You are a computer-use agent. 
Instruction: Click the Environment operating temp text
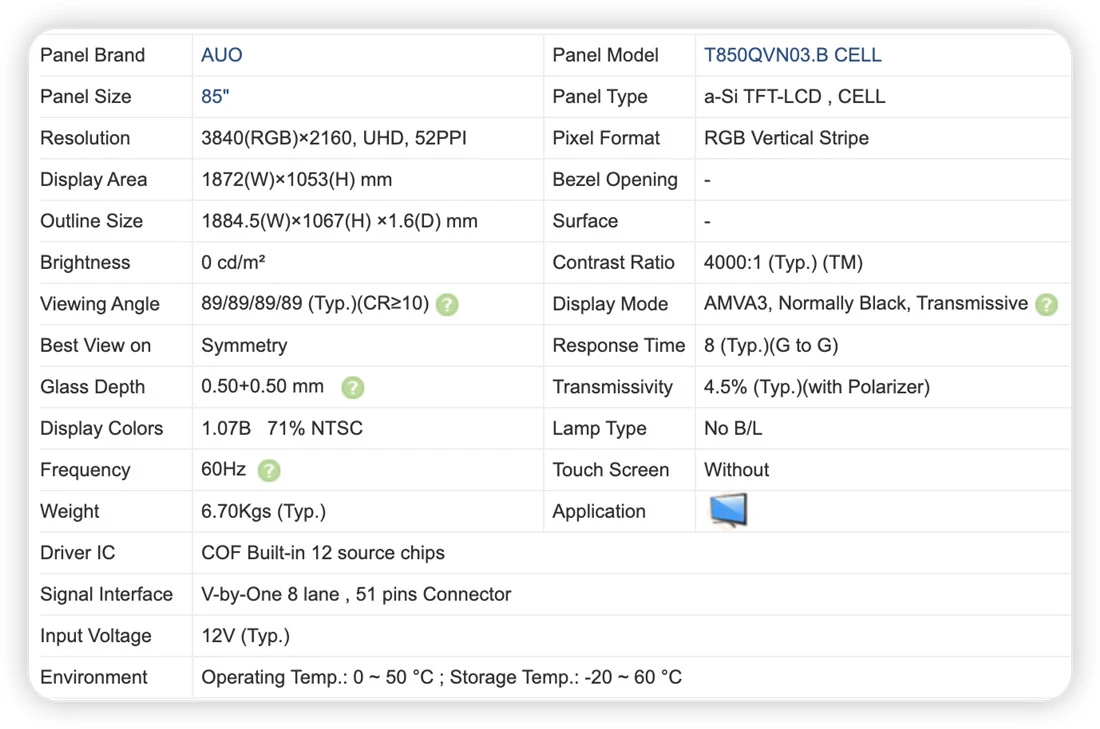pyautogui.click(x=441, y=677)
